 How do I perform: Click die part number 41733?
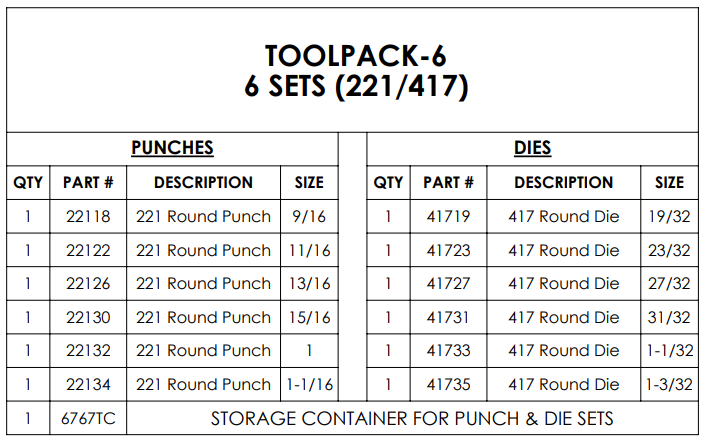pyautogui.click(x=448, y=351)
